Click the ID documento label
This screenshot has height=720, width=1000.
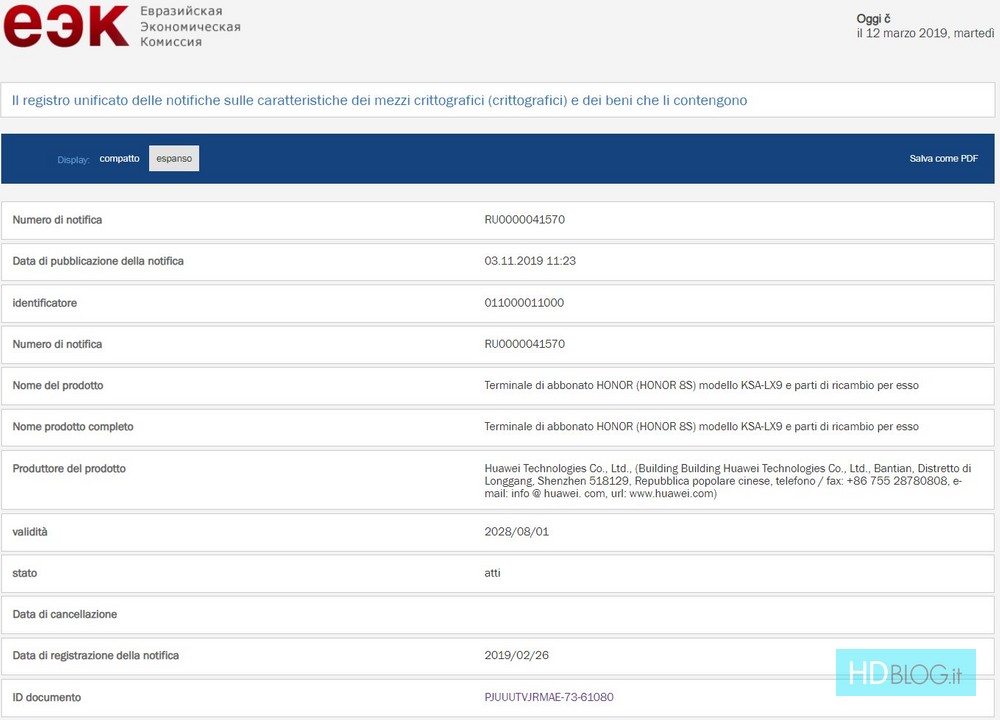coord(47,697)
